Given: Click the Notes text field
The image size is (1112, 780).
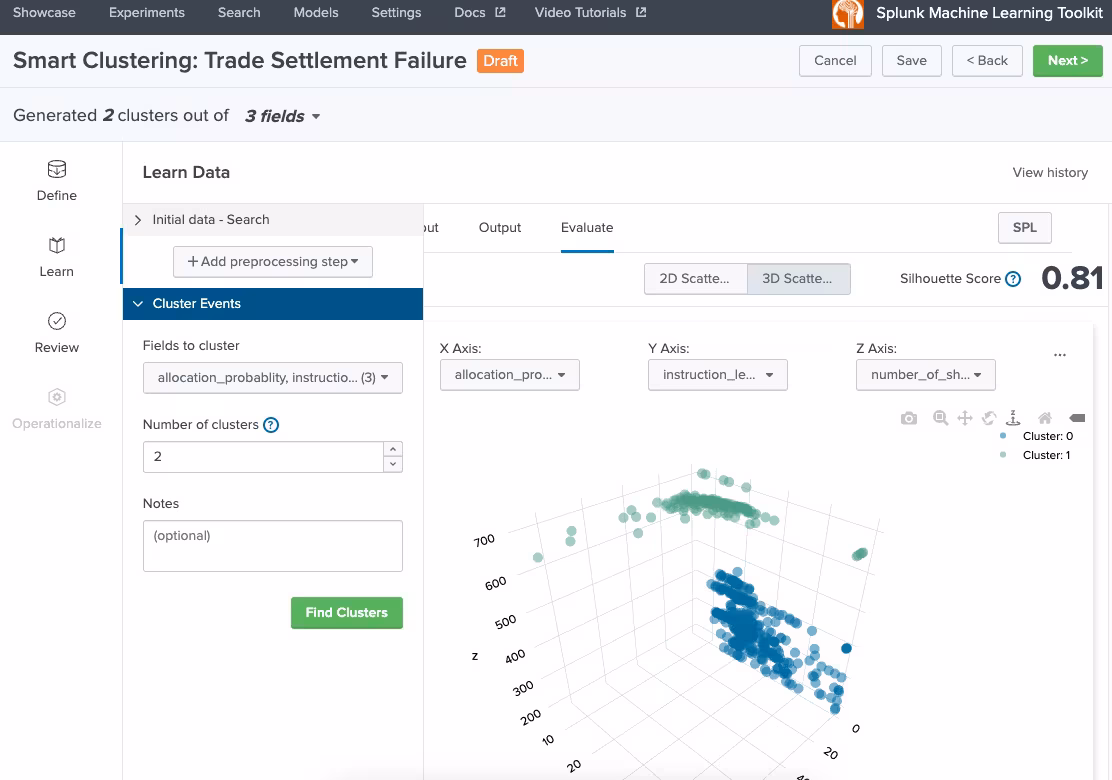Looking at the screenshot, I should [x=272, y=546].
